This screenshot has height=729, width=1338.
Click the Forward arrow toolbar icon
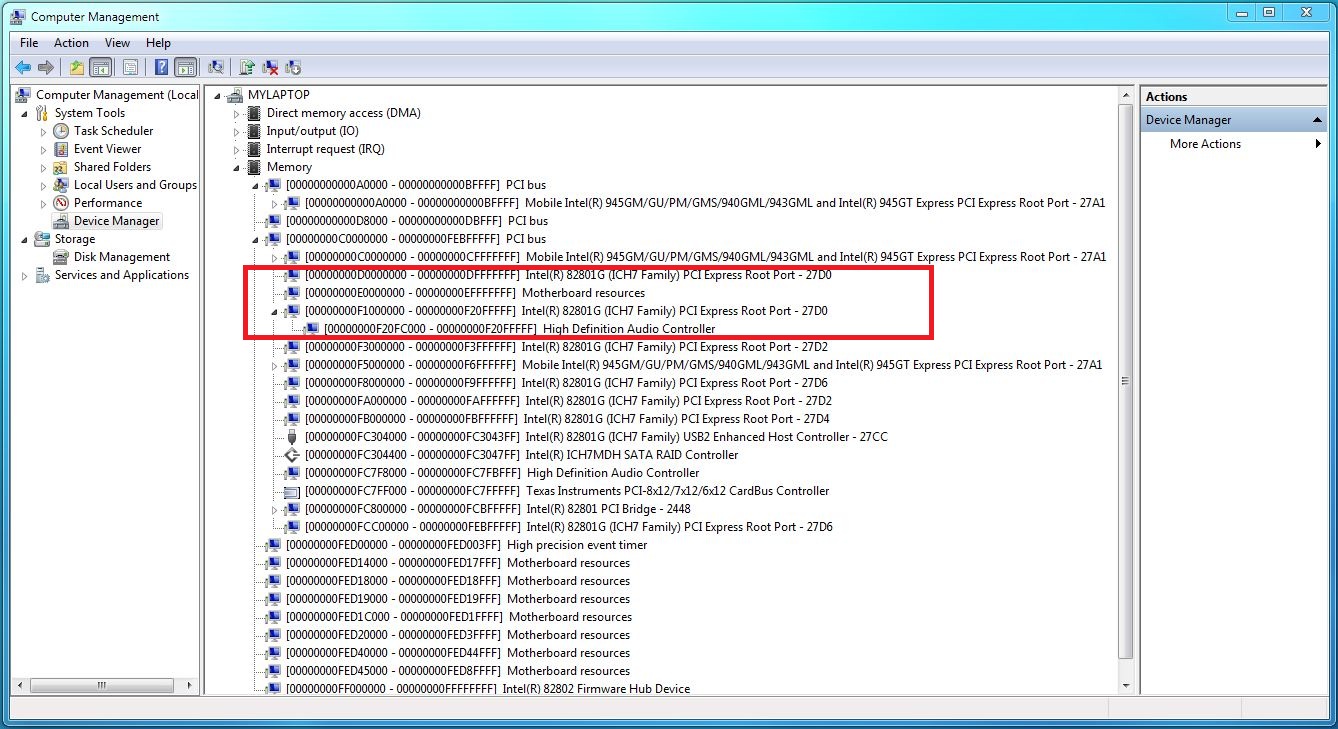[x=45, y=68]
